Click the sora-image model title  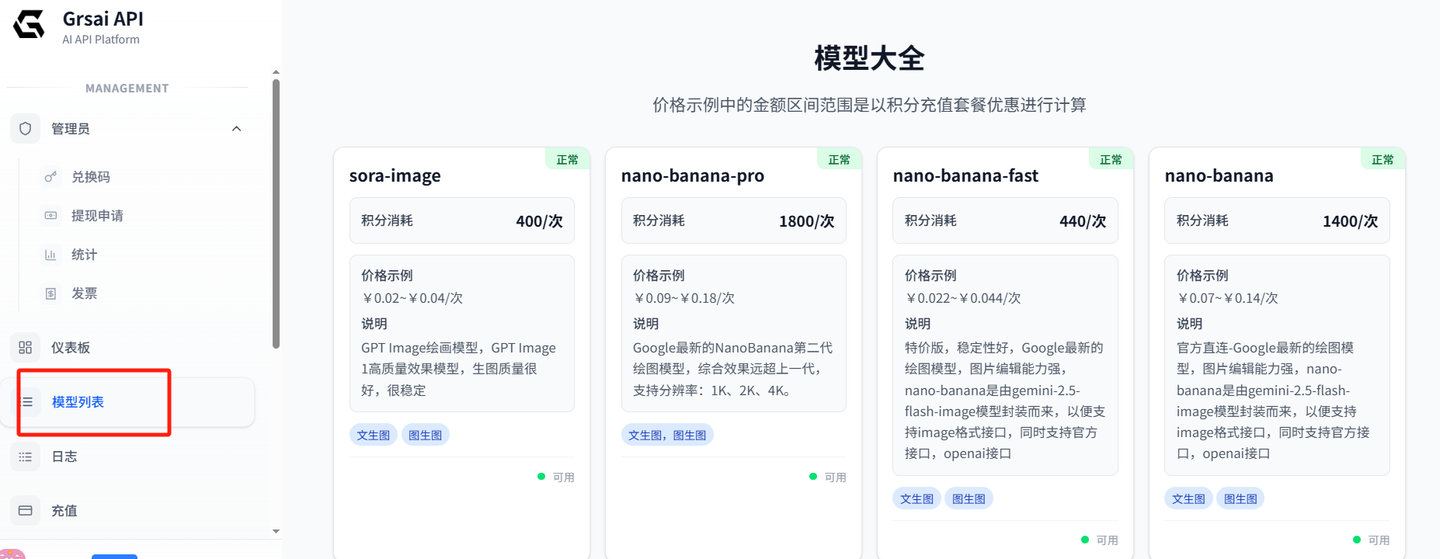(395, 176)
